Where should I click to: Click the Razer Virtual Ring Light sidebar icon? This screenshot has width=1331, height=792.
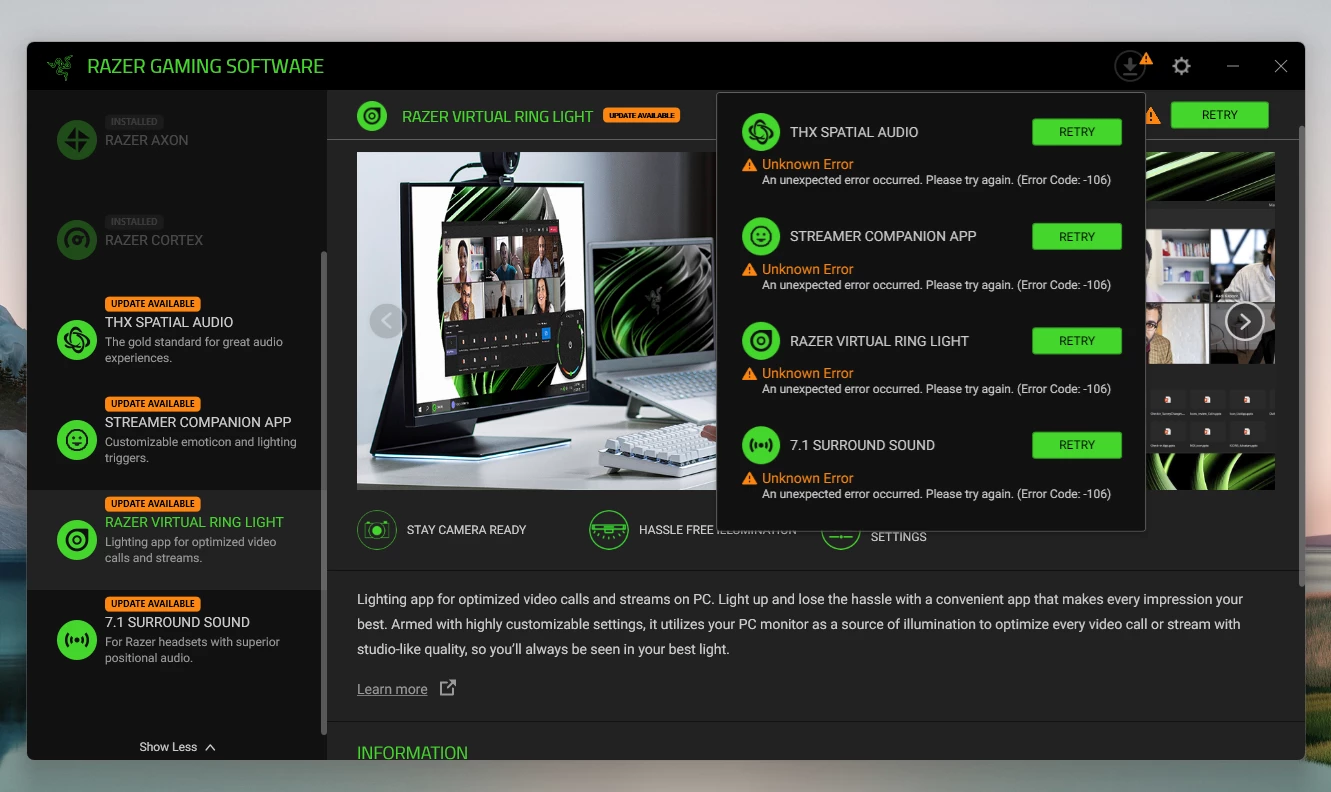(77, 540)
